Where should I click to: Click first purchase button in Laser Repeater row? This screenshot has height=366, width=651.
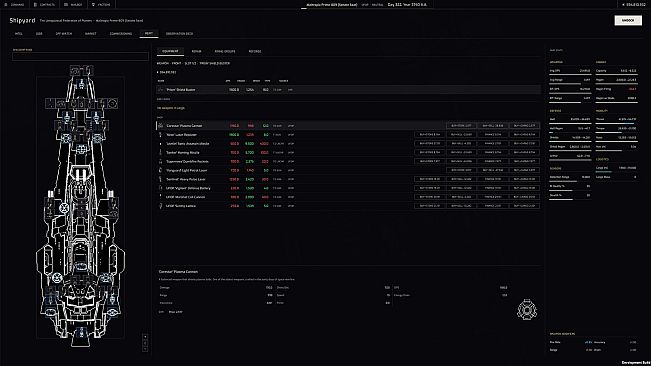[x=430, y=134]
